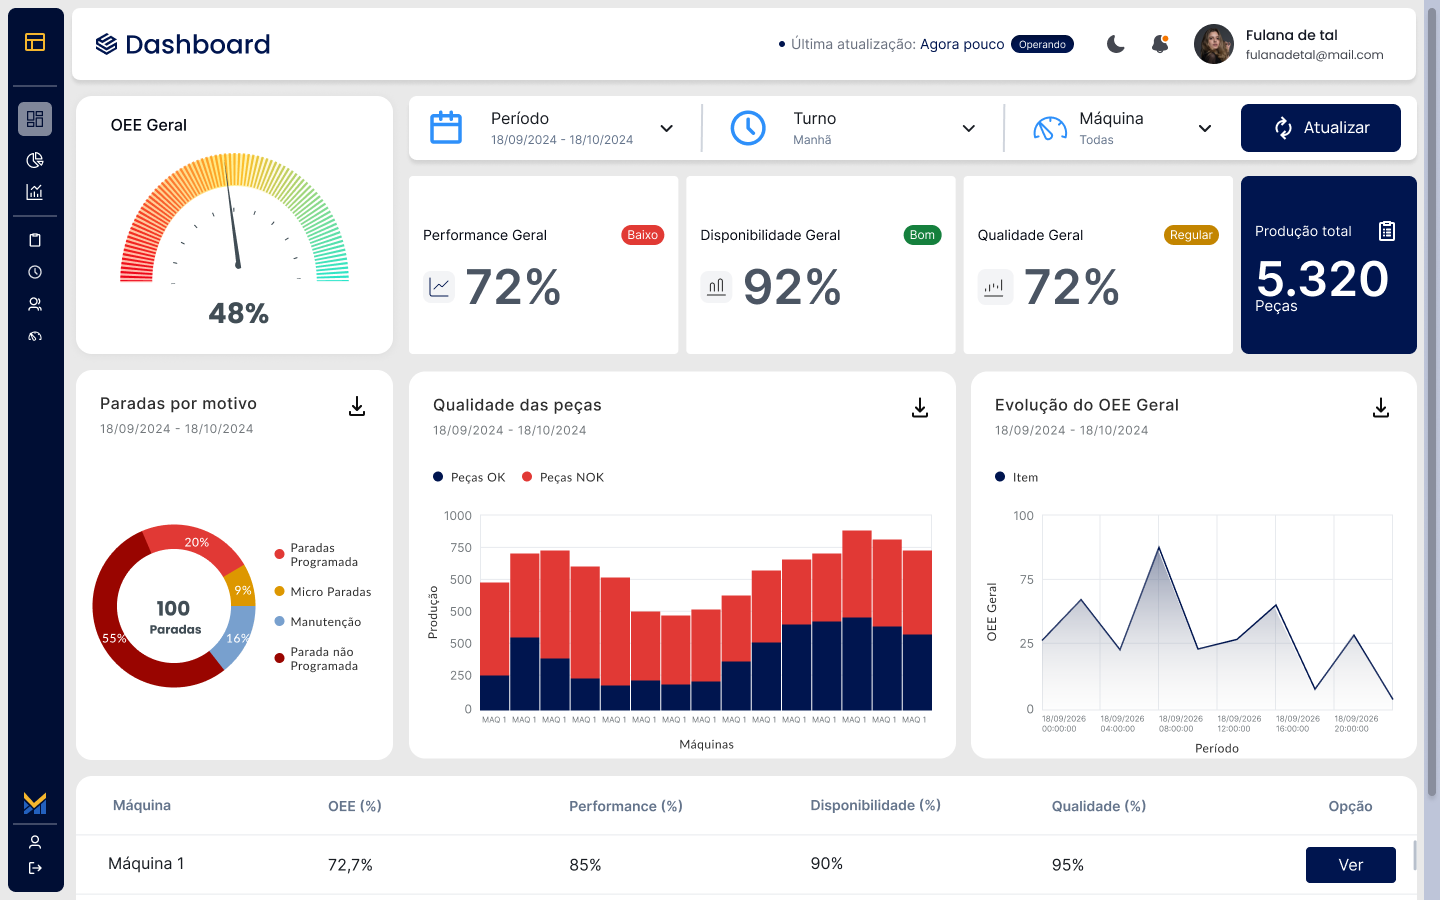Image resolution: width=1440 pixels, height=900 pixels.
Task: Sort by the OEE (%) column header
Action: point(355,806)
